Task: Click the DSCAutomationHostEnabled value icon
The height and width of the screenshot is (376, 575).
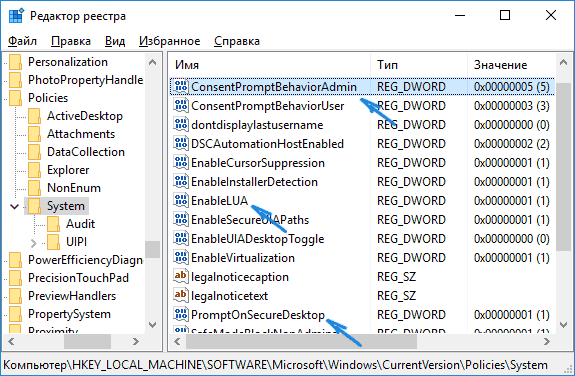Action: tap(181, 144)
